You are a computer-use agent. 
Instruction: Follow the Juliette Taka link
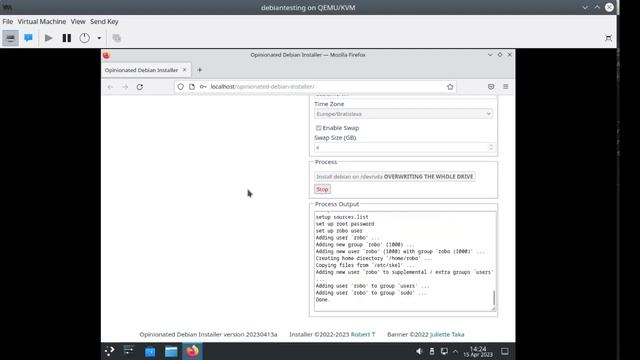point(447,334)
